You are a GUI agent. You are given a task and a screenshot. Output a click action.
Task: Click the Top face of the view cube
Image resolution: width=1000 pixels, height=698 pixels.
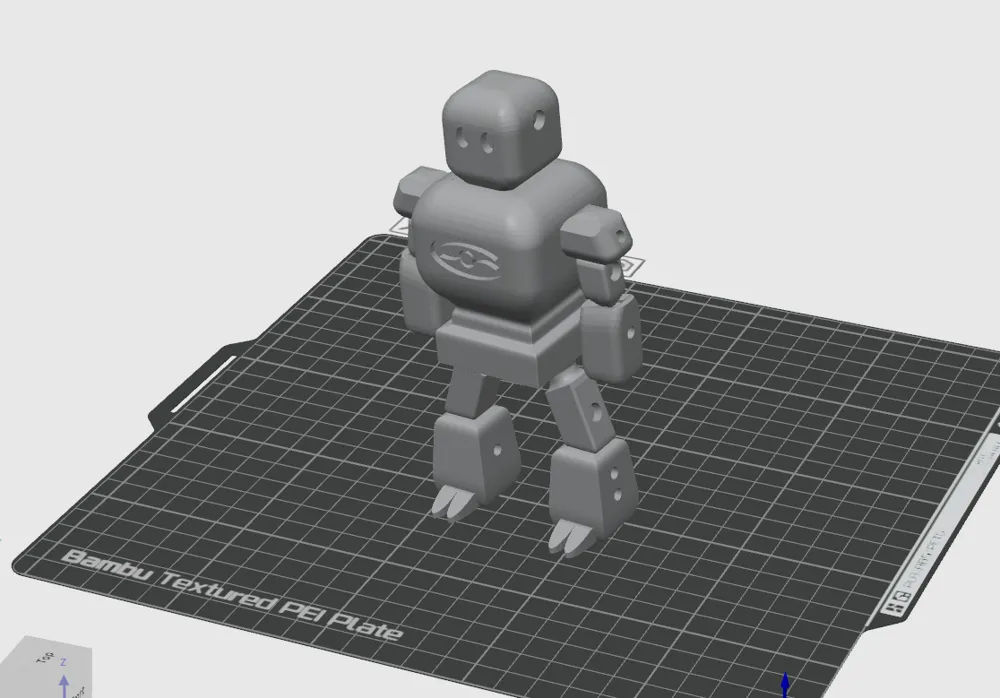pyautogui.click(x=46, y=657)
